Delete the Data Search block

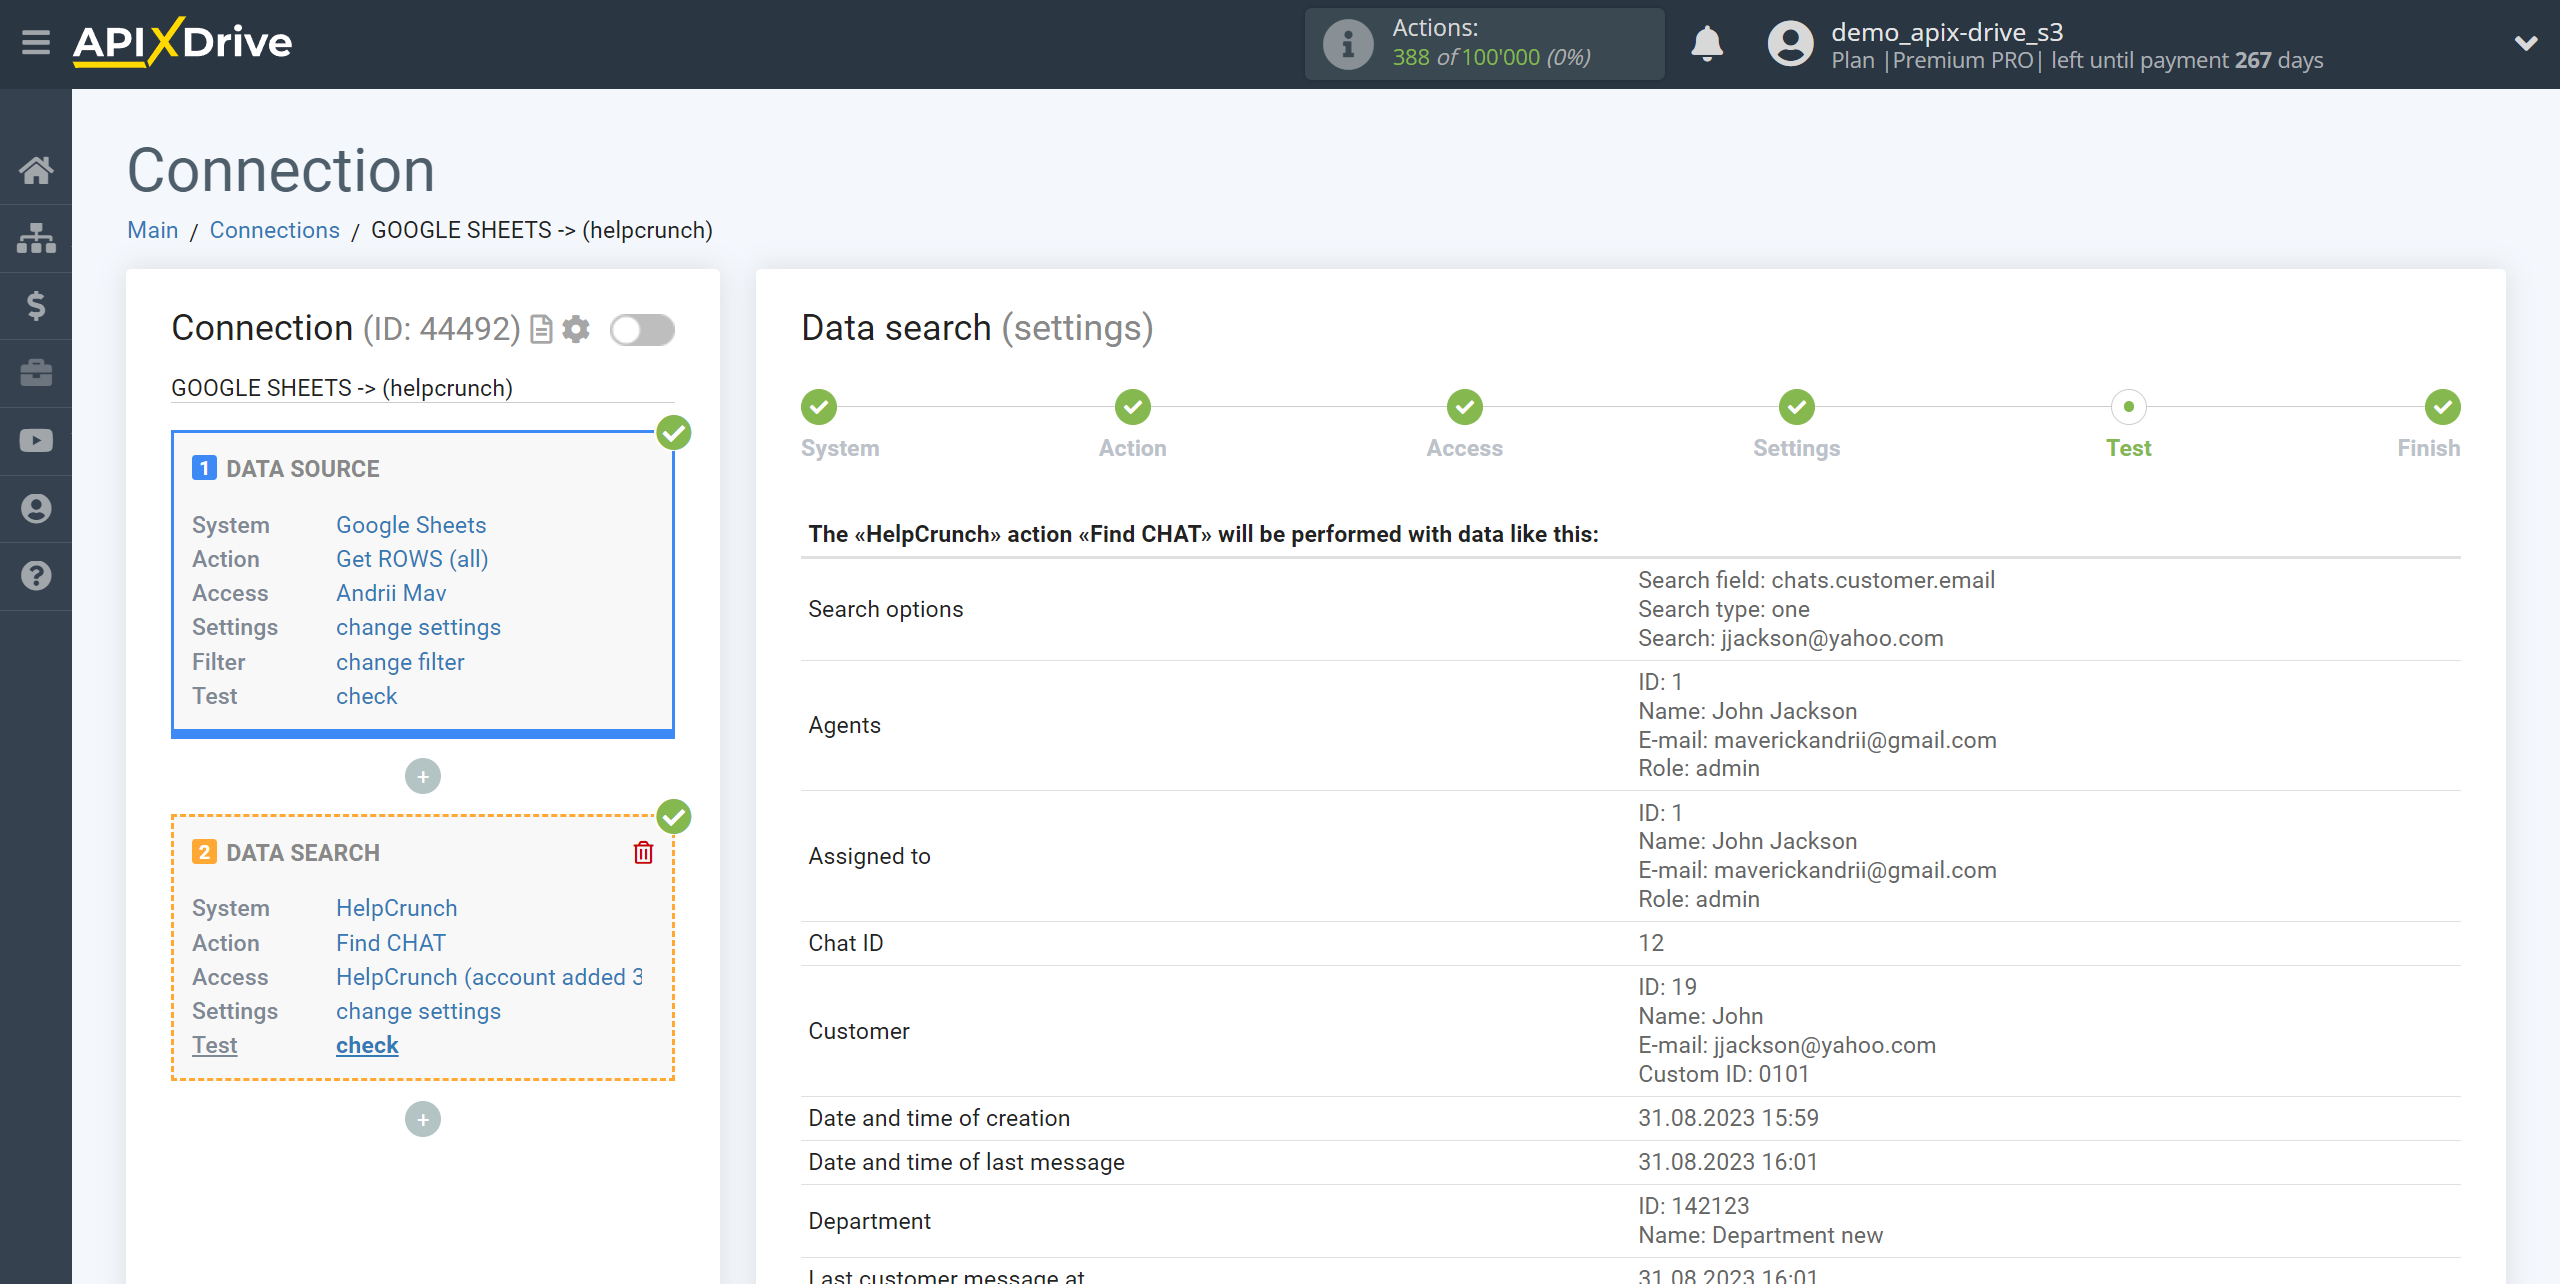[644, 853]
